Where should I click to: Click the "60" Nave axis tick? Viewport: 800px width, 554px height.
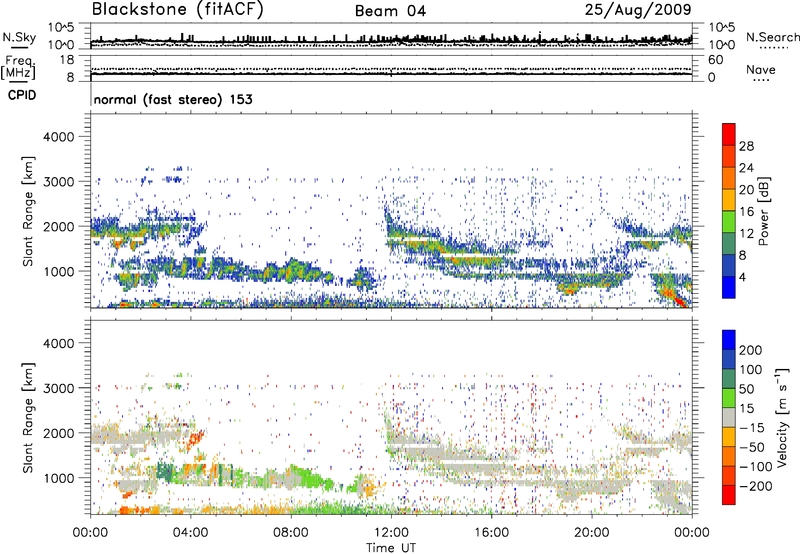tap(715, 60)
